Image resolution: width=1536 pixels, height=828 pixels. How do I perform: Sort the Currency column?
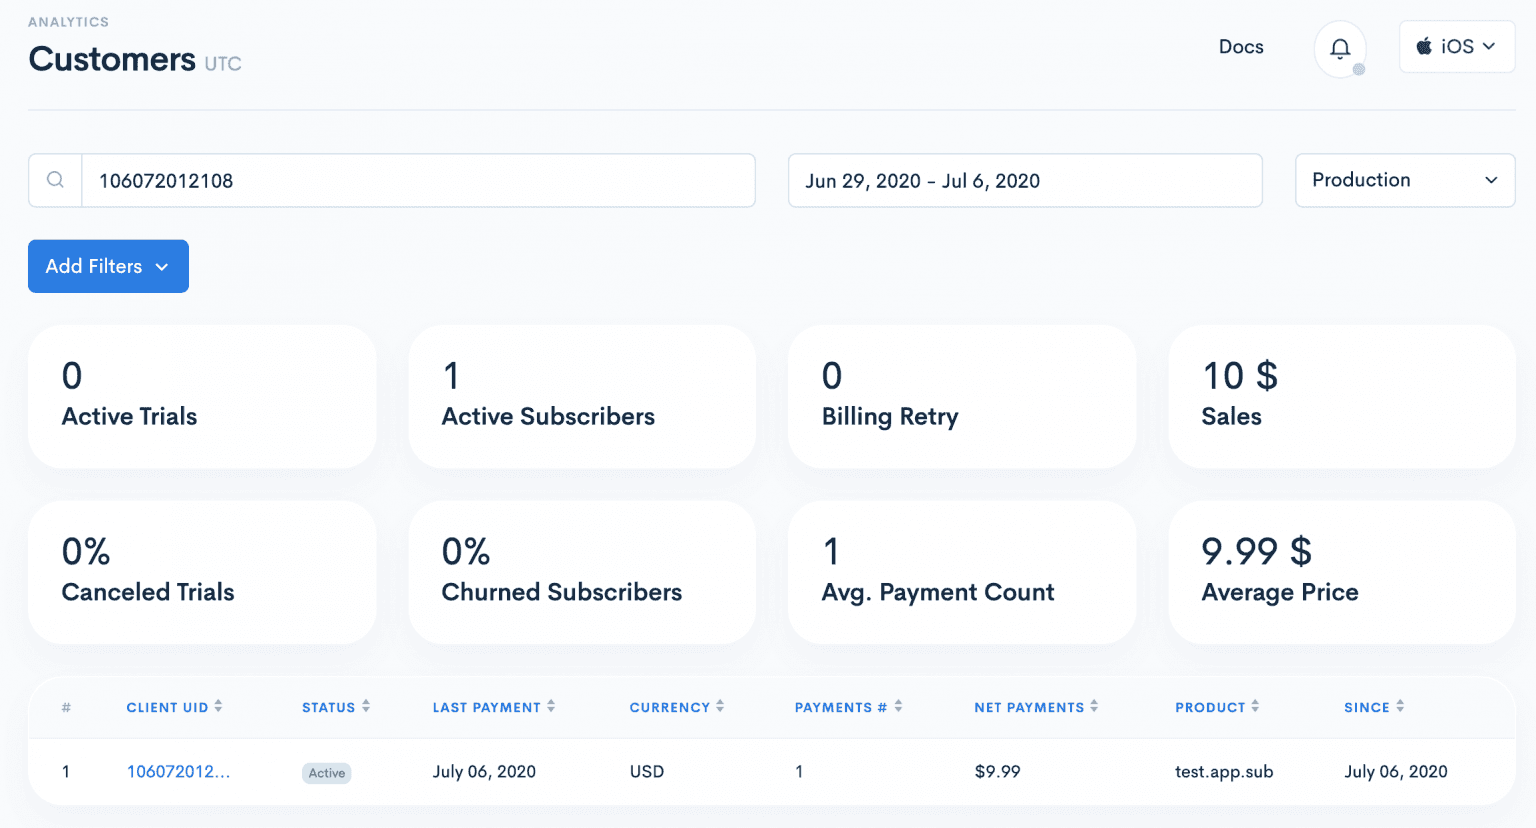coord(722,706)
